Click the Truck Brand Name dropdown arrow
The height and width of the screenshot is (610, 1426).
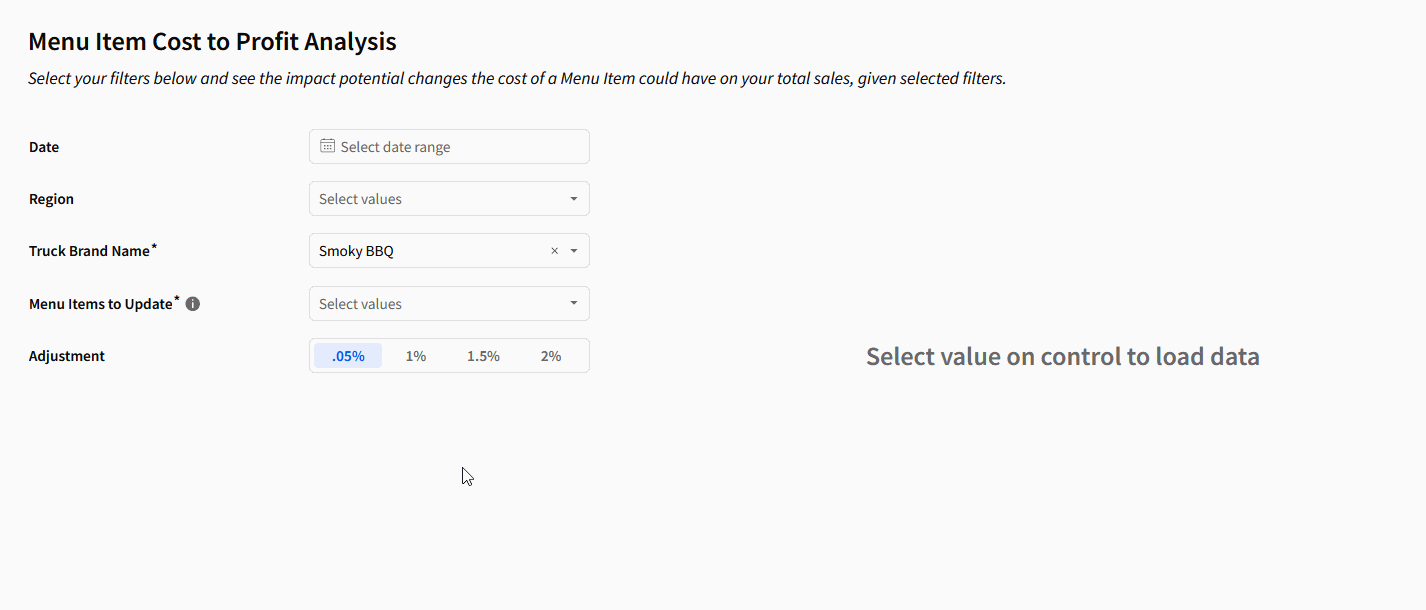pos(574,251)
